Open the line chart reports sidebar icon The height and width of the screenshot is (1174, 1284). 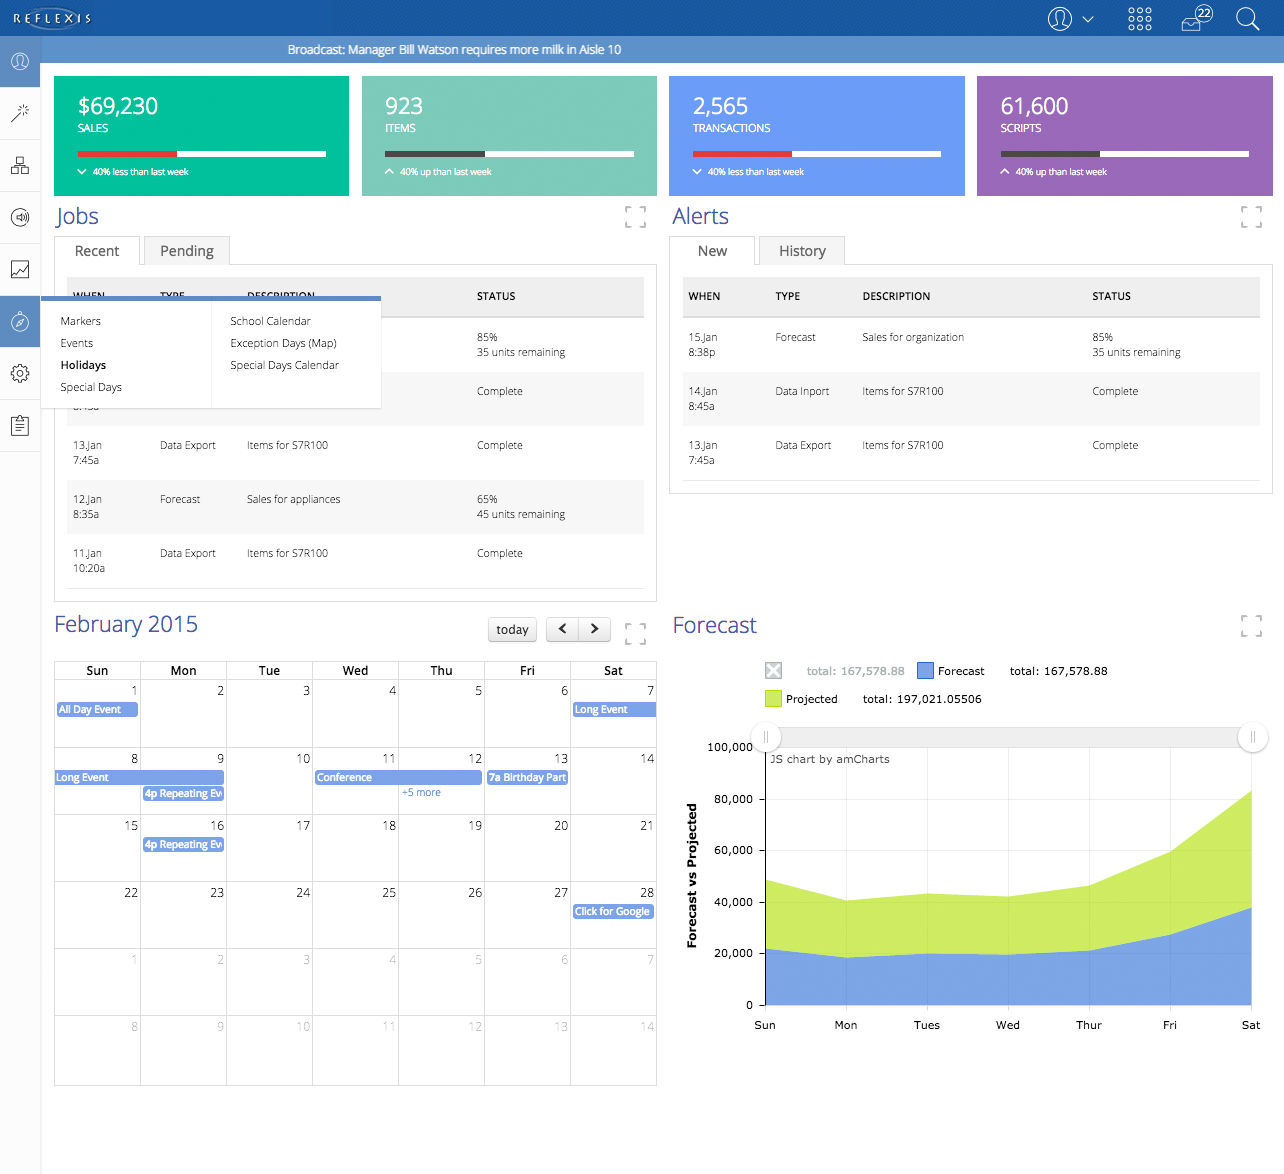(x=20, y=269)
